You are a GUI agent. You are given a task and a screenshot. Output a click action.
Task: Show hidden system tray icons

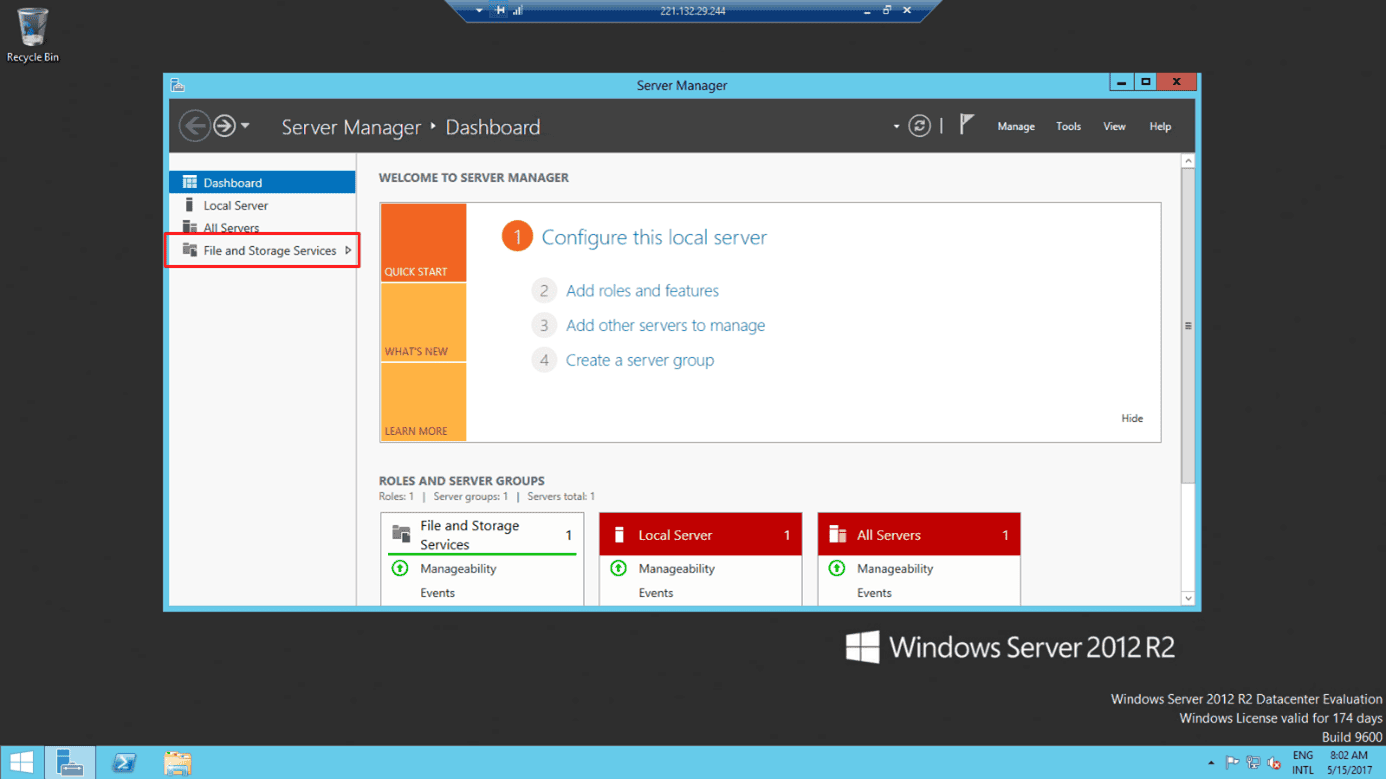1211,763
